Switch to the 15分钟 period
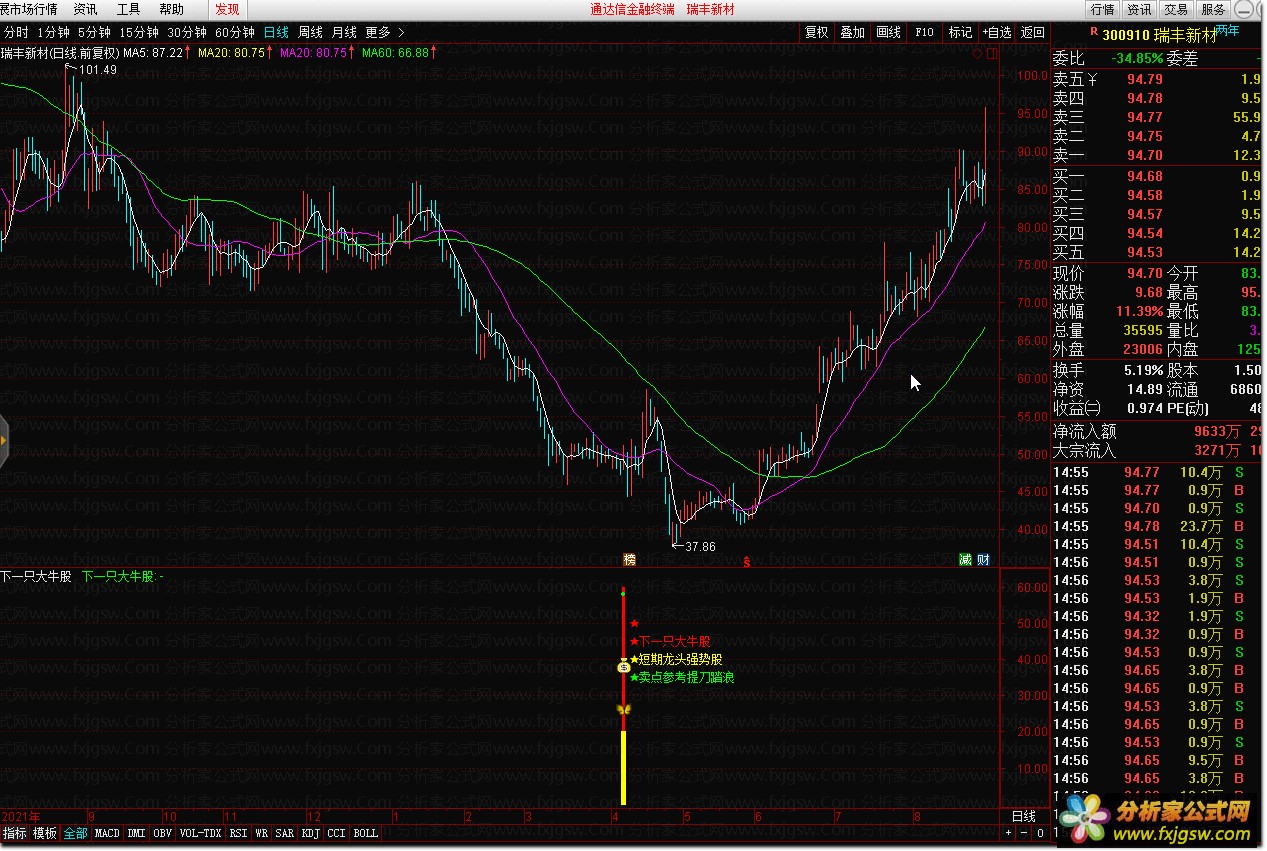This screenshot has height=851, width=1267. (x=140, y=32)
